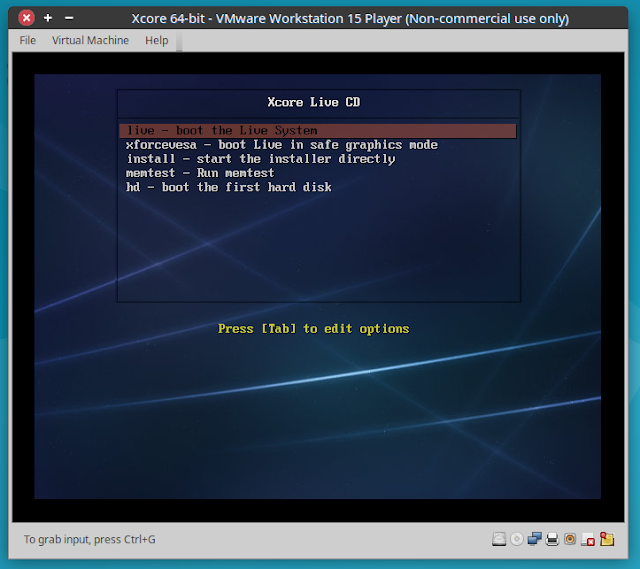
Task: Open the File menu
Action: (27, 40)
